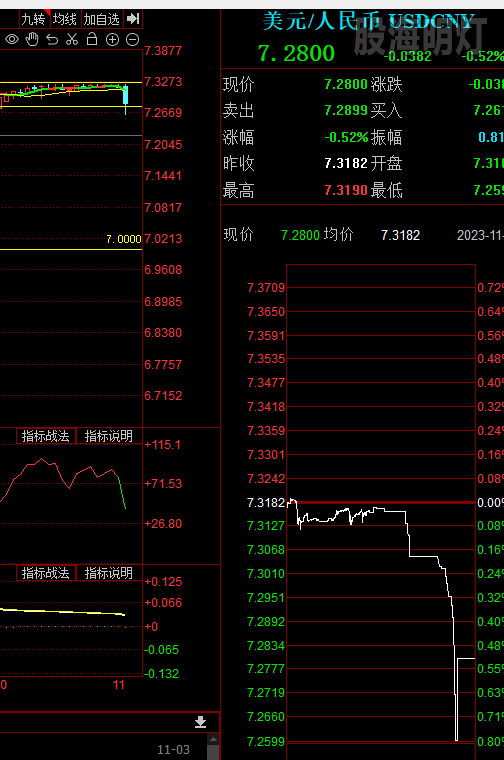Click the 均价 label in intraday header
The image size is (504, 760).
pyautogui.click(x=339, y=235)
